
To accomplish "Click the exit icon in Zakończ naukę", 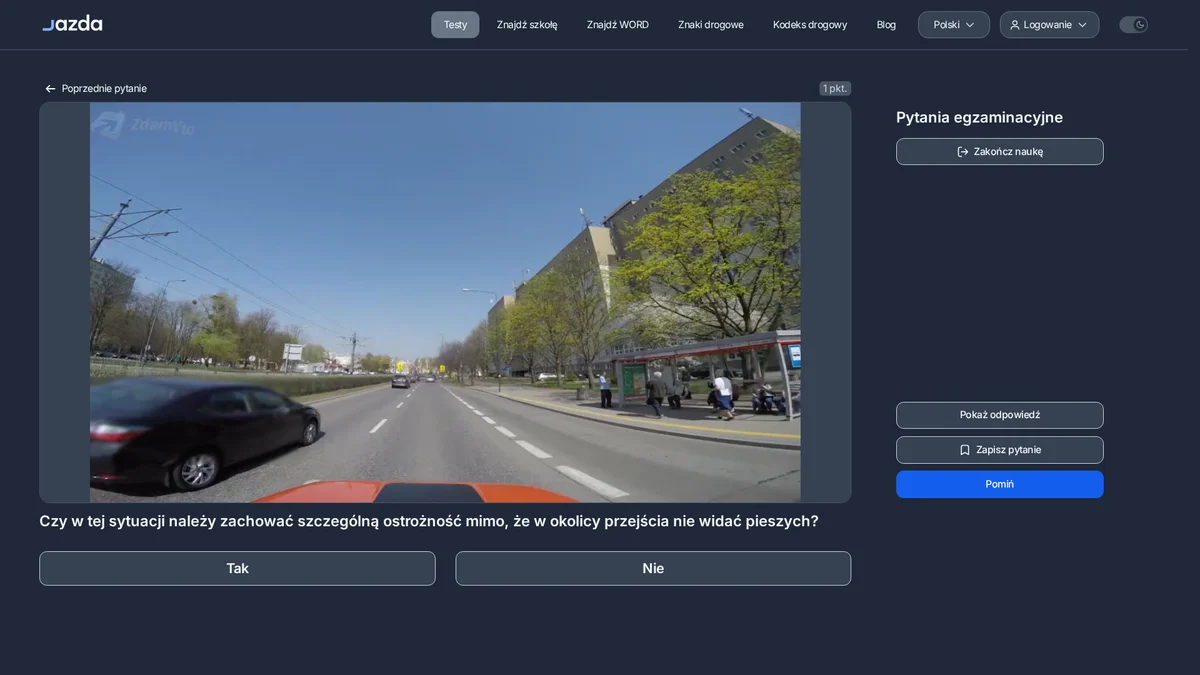I will point(963,152).
